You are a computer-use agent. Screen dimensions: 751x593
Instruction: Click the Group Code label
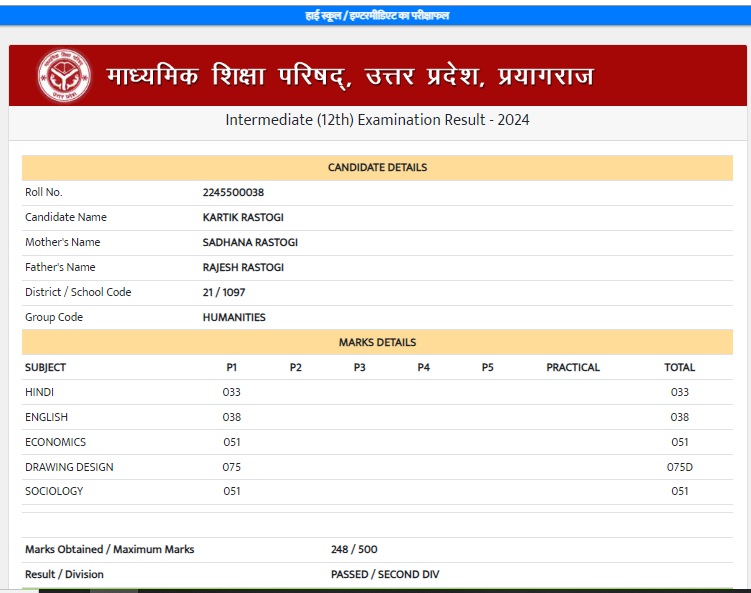54,317
